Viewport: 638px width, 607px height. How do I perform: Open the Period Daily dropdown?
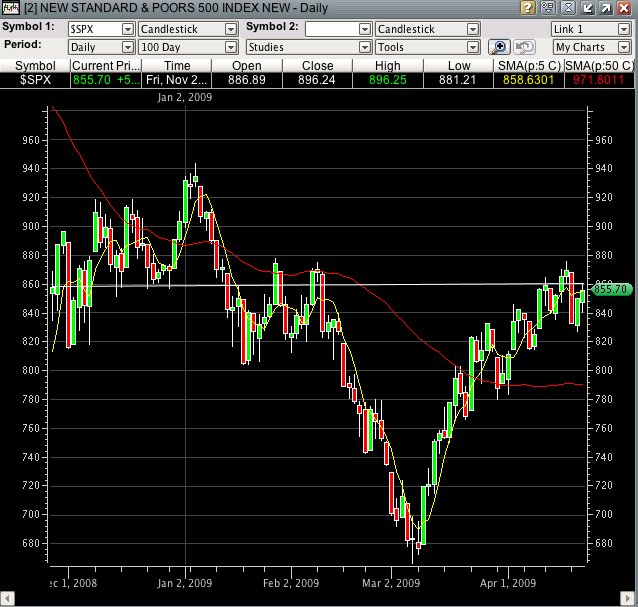[127, 47]
